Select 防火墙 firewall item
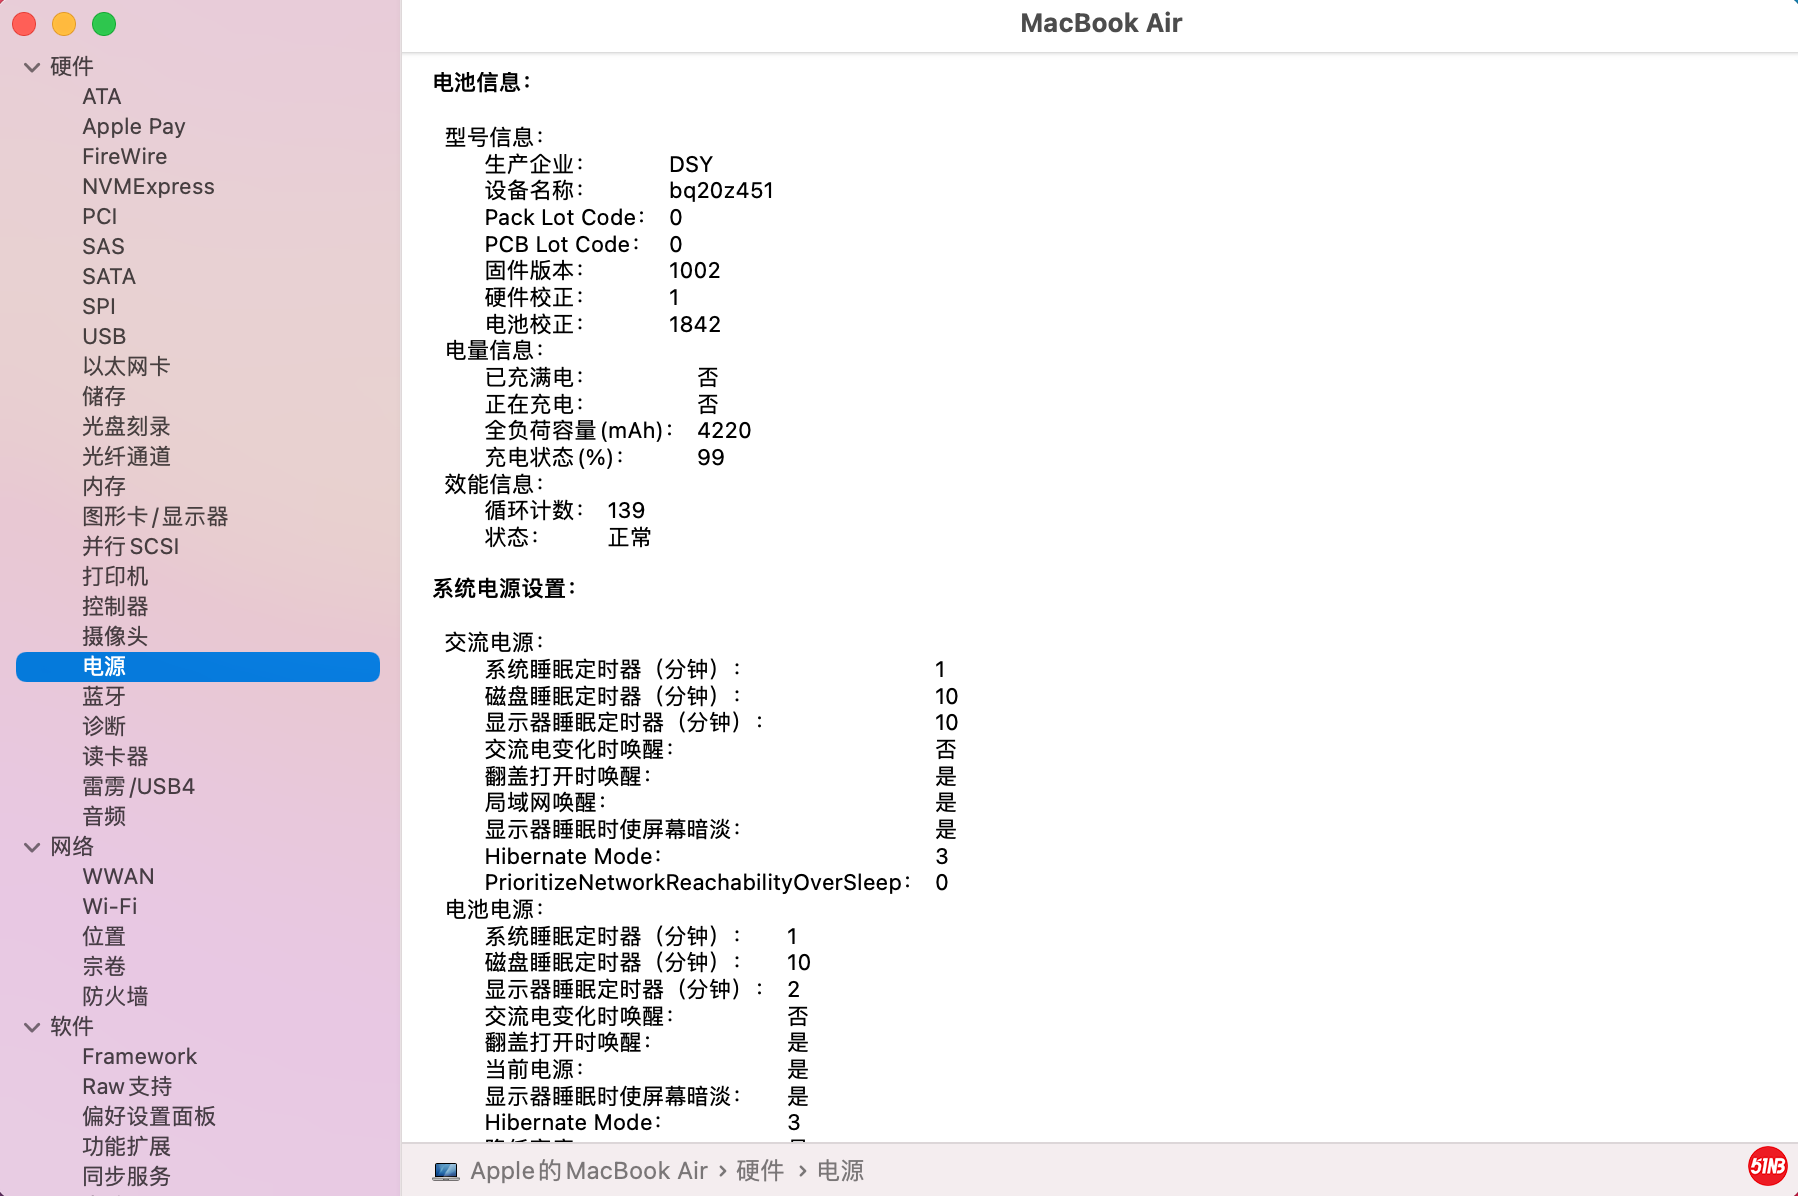1798x1196 pixels. tap(115, 997)
